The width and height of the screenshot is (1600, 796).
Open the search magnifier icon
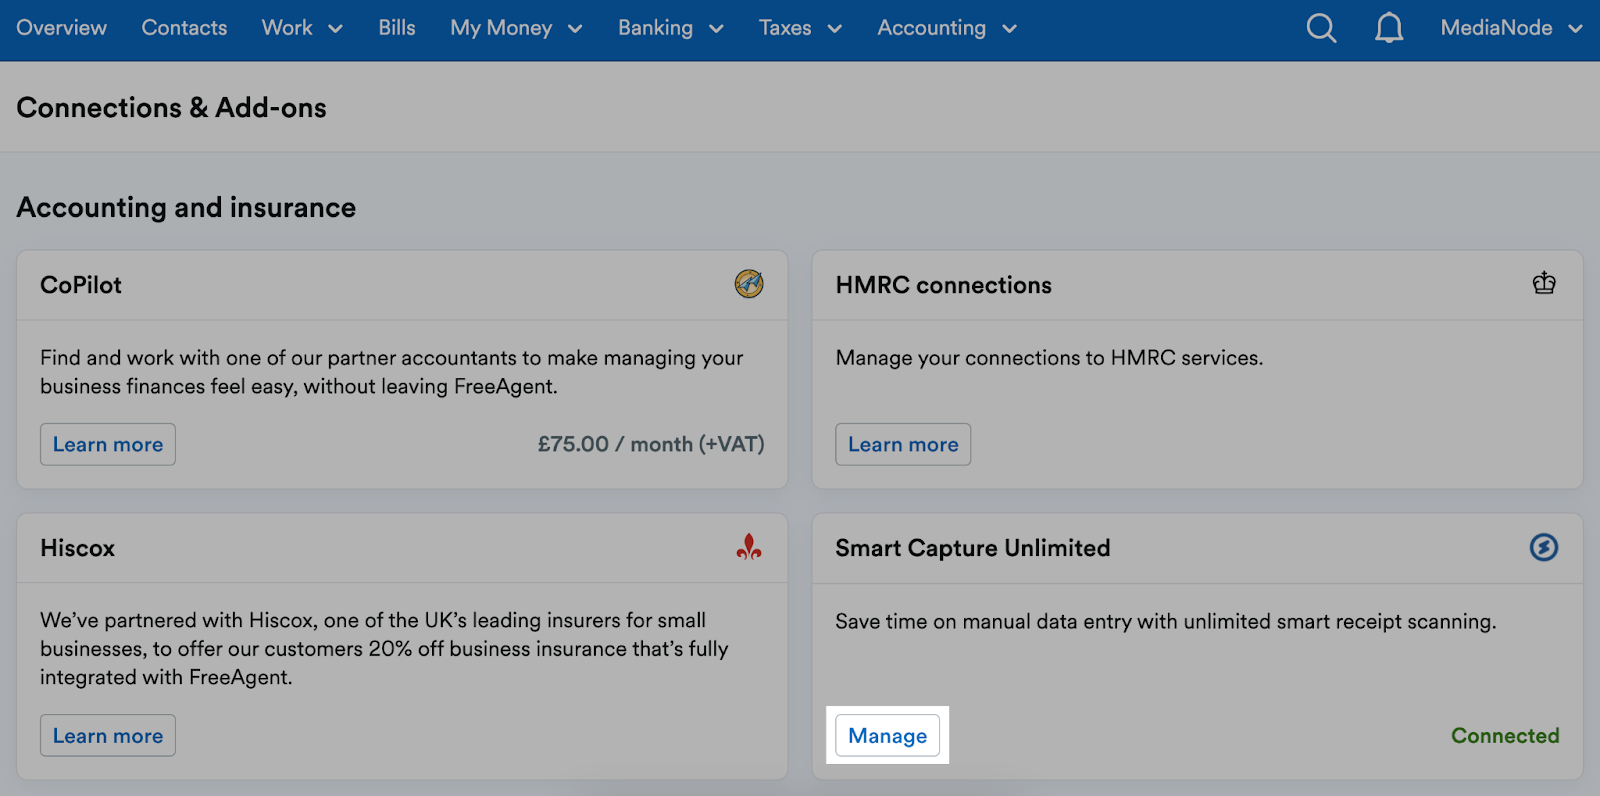tap(1321, 28)
